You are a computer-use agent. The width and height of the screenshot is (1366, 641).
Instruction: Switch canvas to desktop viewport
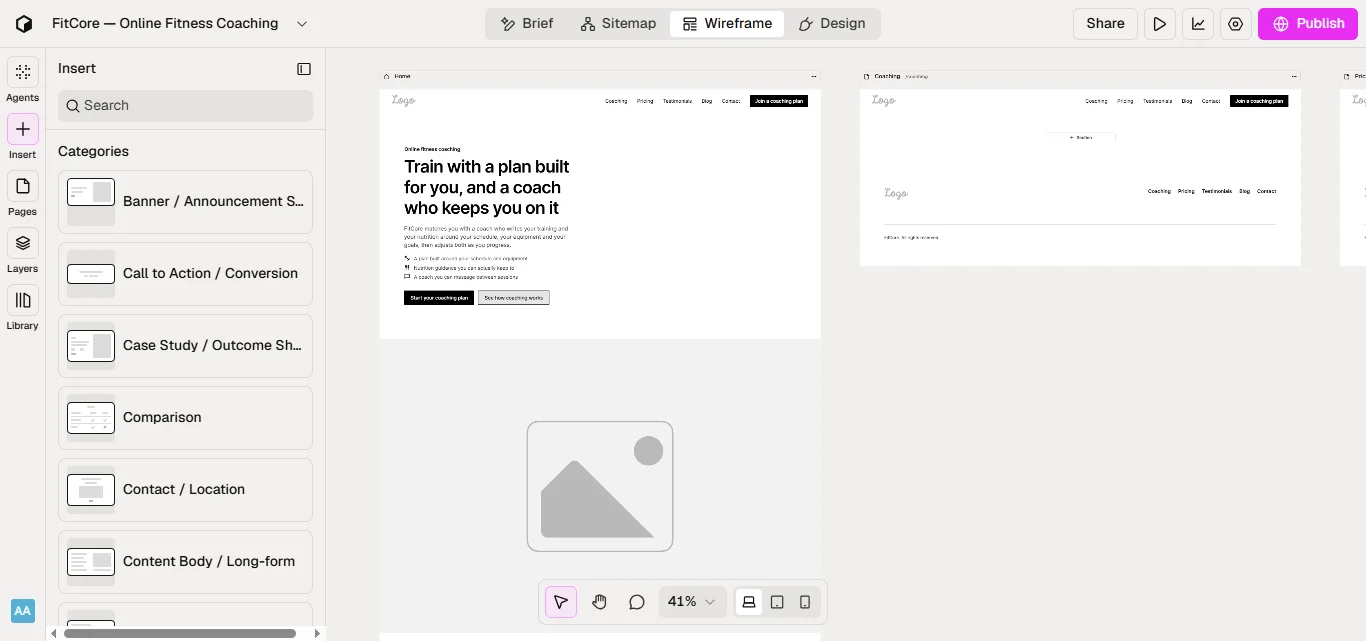pos(749,602)
